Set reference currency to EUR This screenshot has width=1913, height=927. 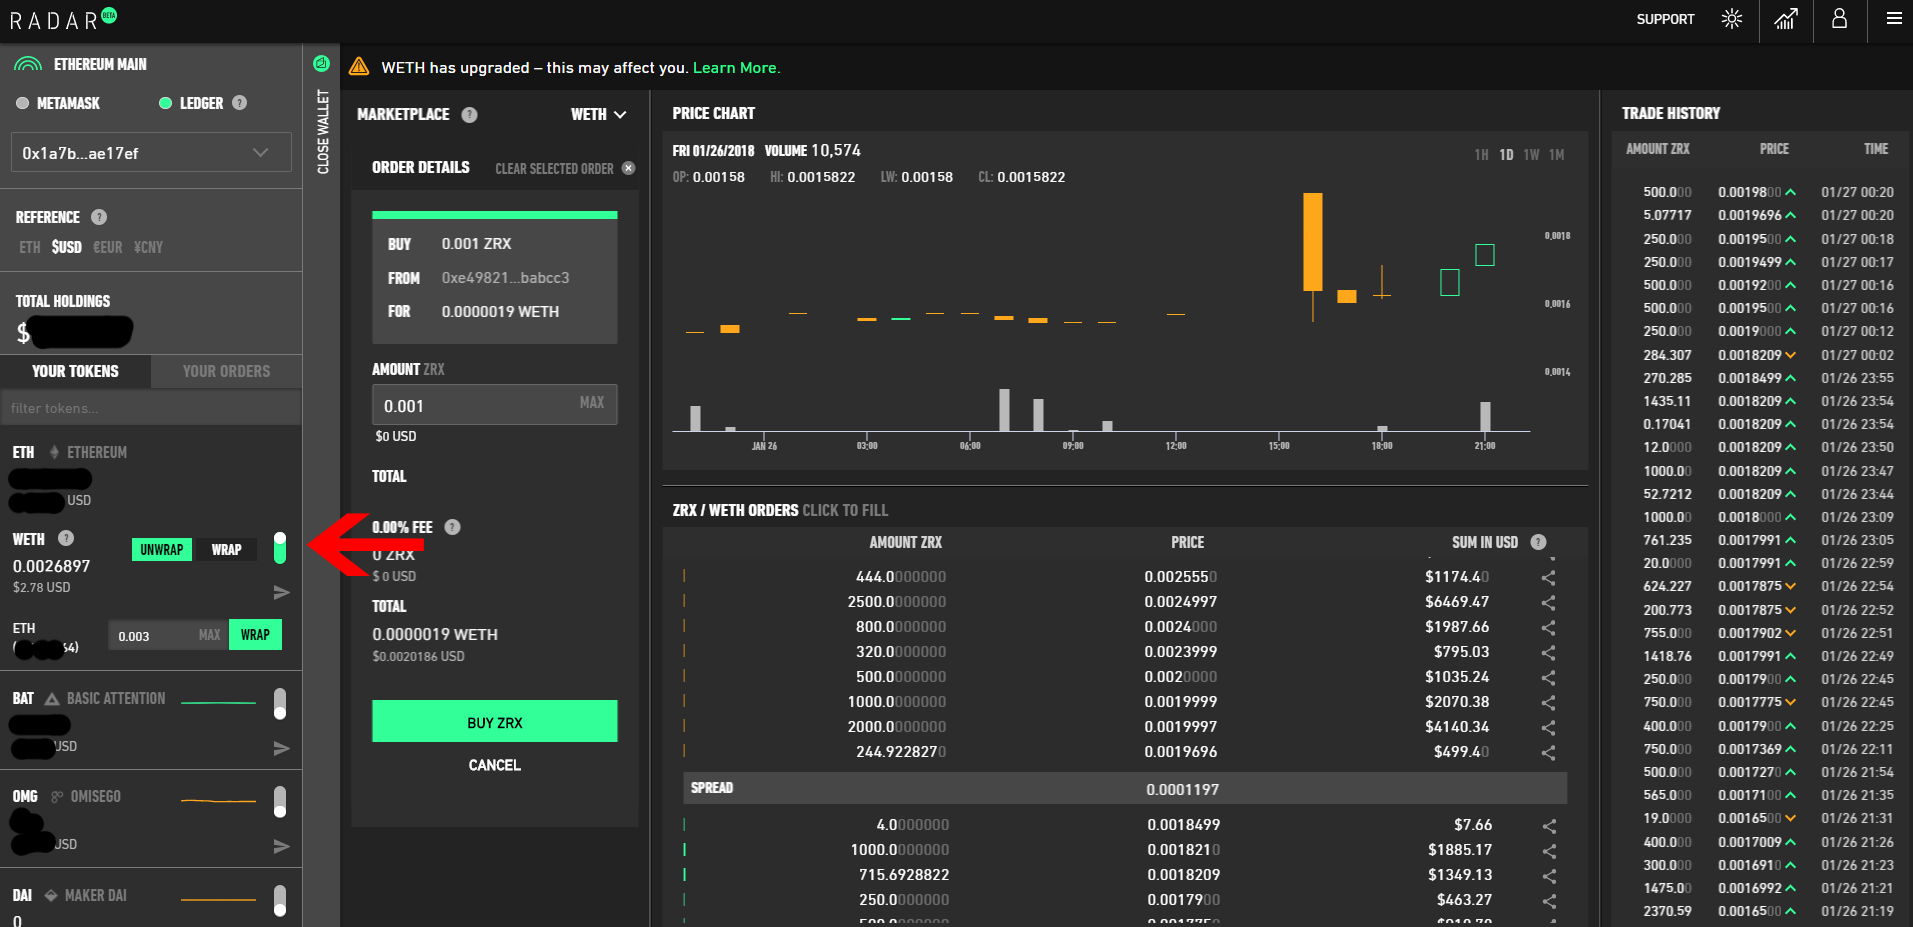108,247
